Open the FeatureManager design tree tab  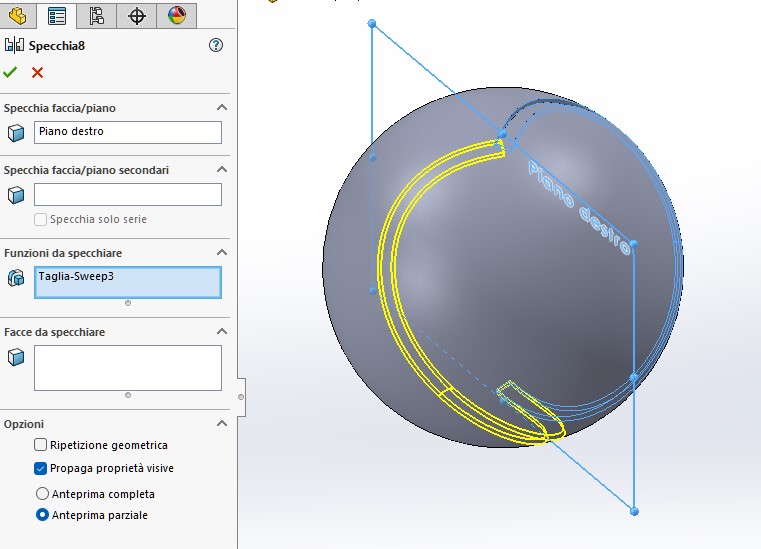(x=18, y=15)
